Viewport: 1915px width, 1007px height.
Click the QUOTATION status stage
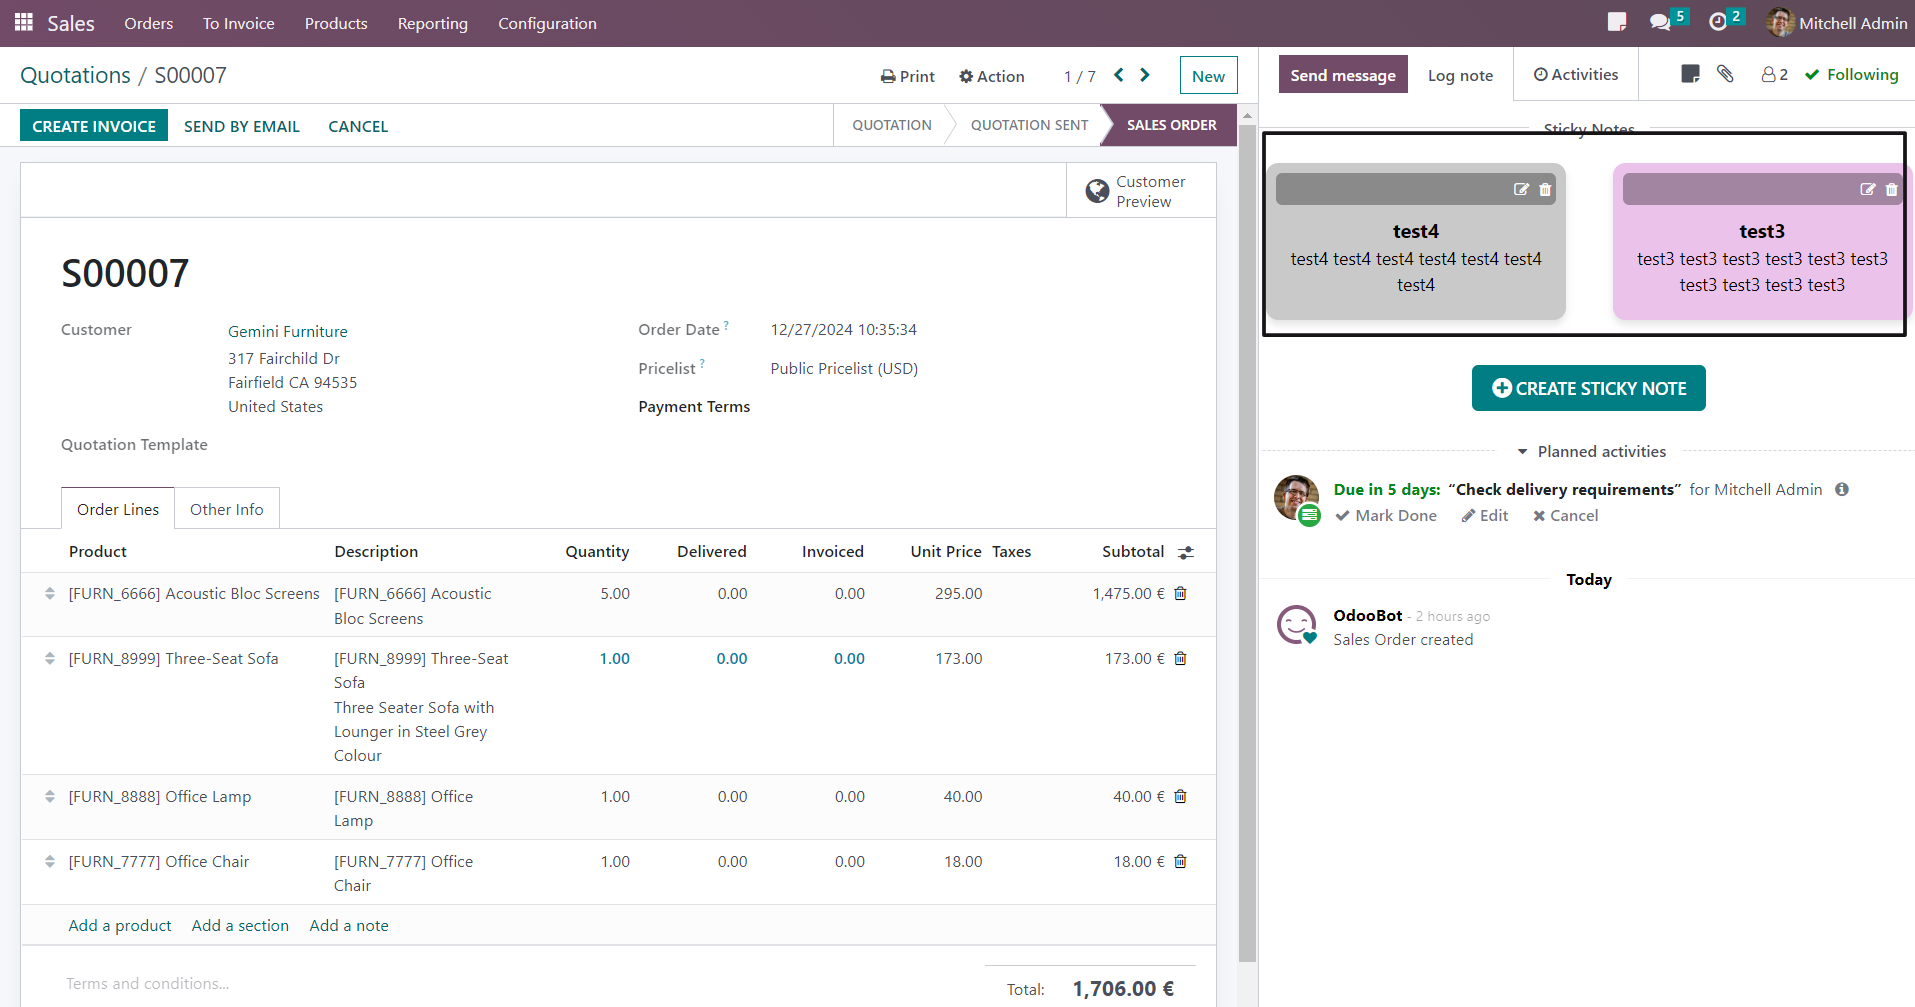892,125
